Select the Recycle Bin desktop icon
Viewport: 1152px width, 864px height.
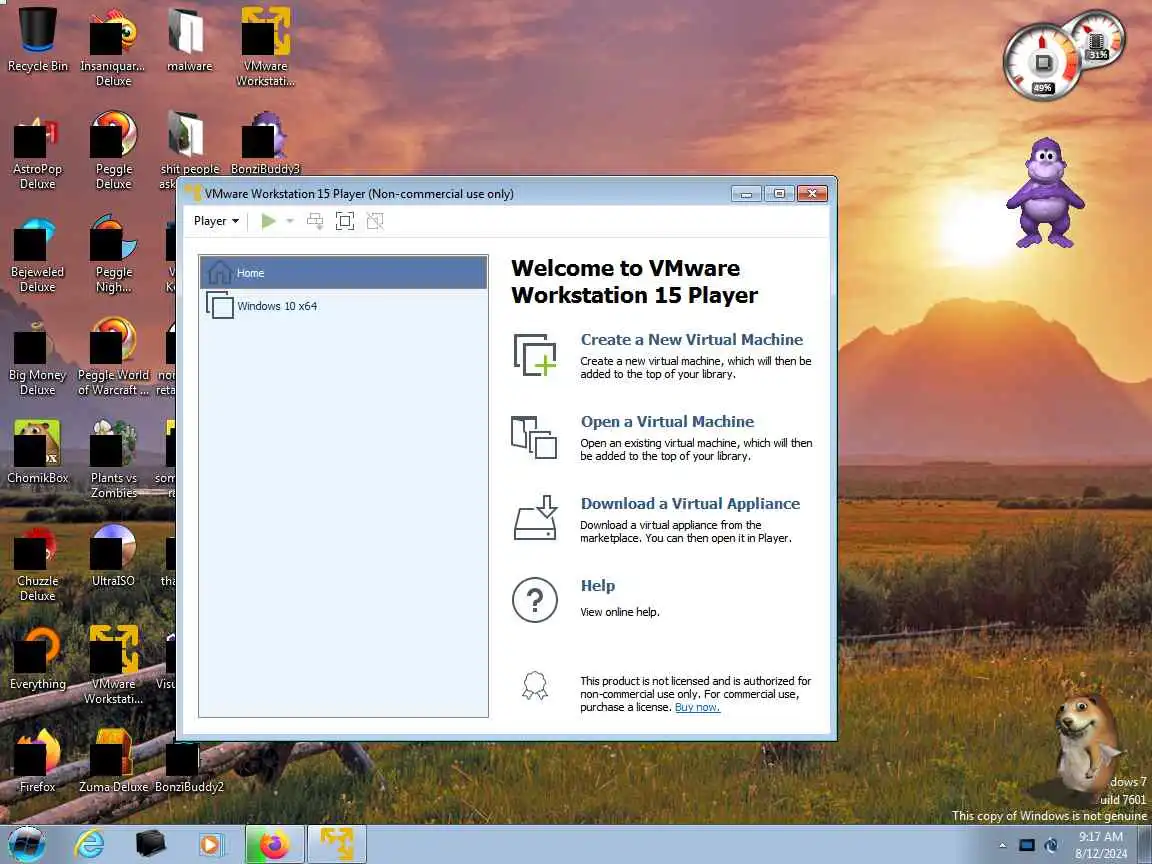[x=37, y=38]
